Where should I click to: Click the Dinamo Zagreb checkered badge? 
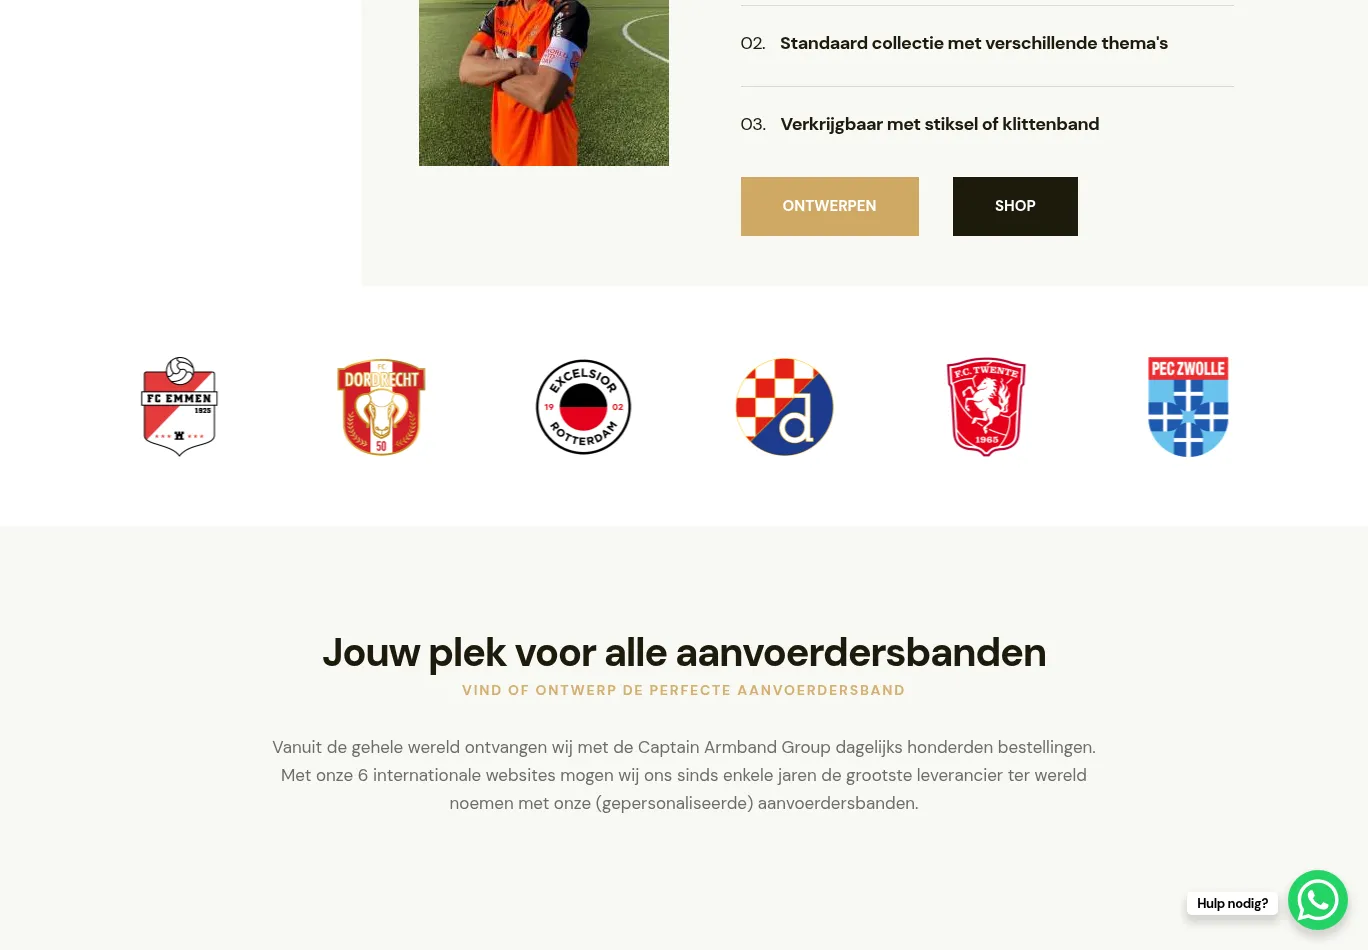[x=785, y=407]
